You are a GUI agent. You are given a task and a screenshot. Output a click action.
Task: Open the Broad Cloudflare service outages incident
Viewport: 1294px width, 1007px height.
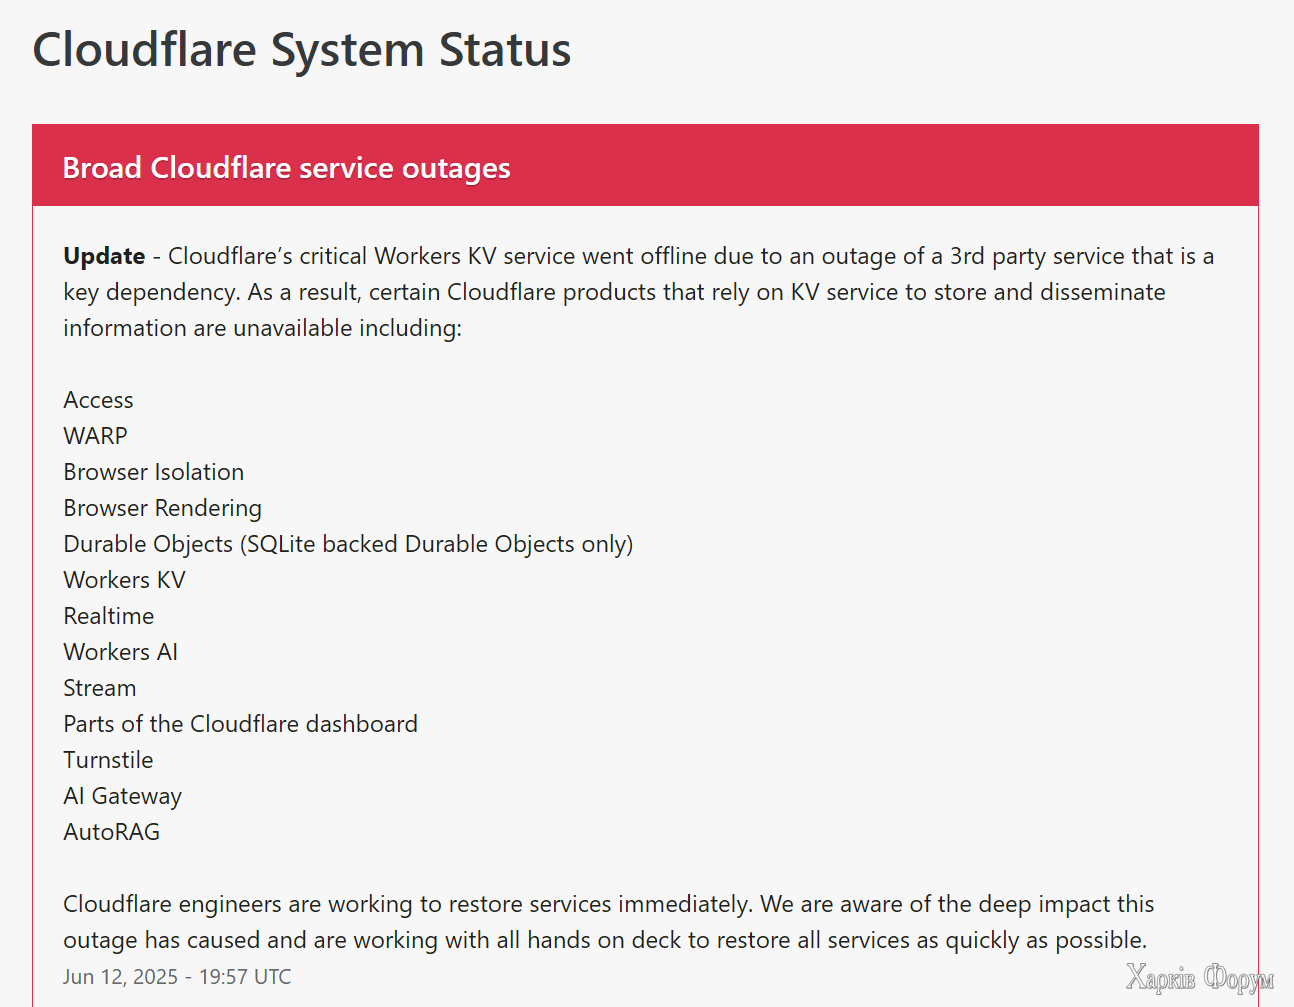pos(286,167)
